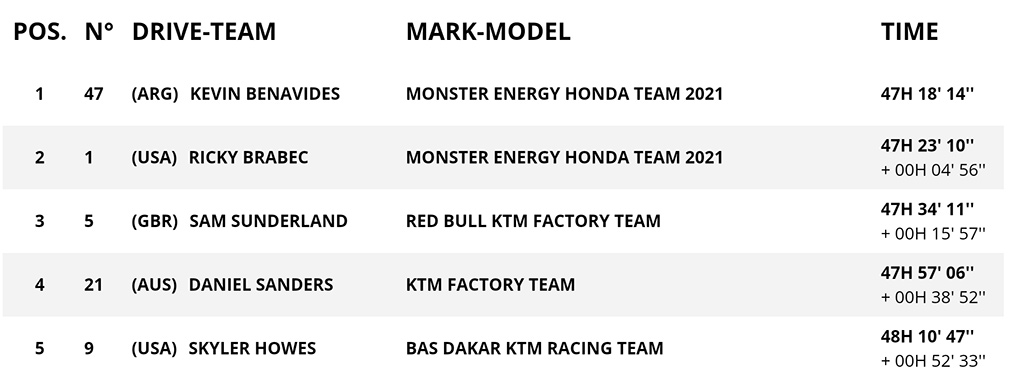This screenshot has height=377, width=1020.
Task: Click the TIME column header
Action: [909, 31]
